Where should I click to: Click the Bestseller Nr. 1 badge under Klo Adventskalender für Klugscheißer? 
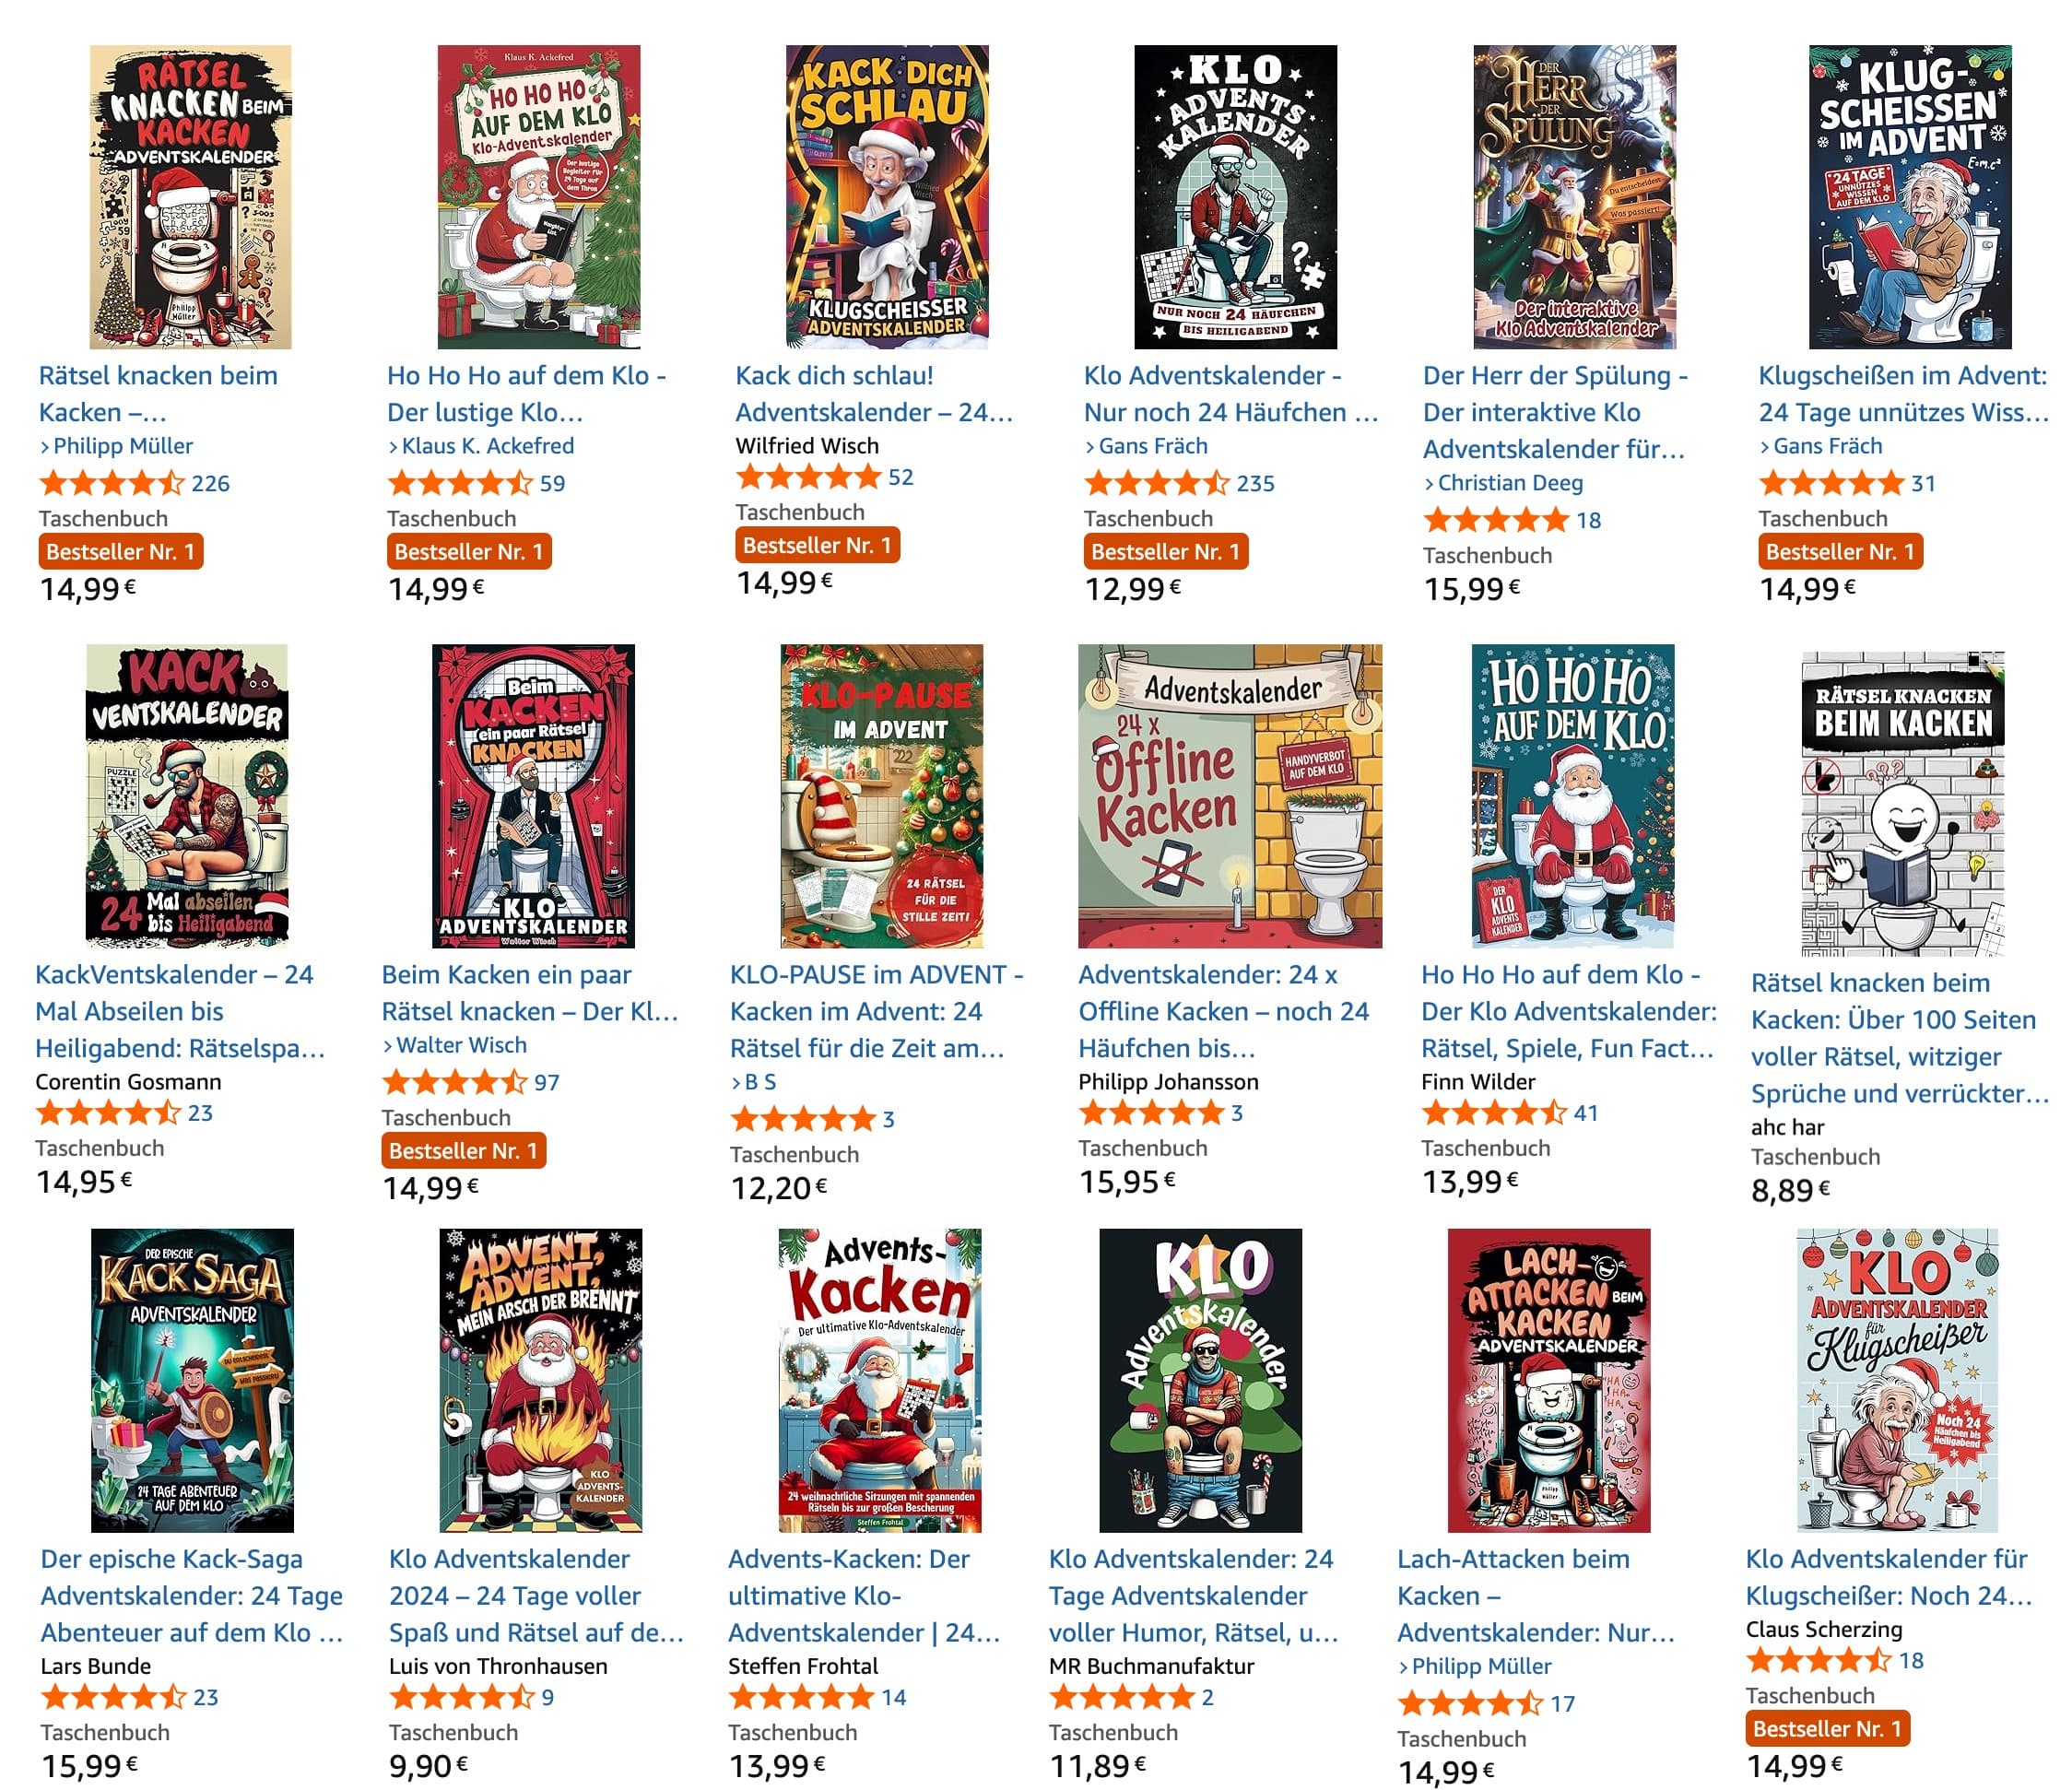[x=1828, y=1729]
